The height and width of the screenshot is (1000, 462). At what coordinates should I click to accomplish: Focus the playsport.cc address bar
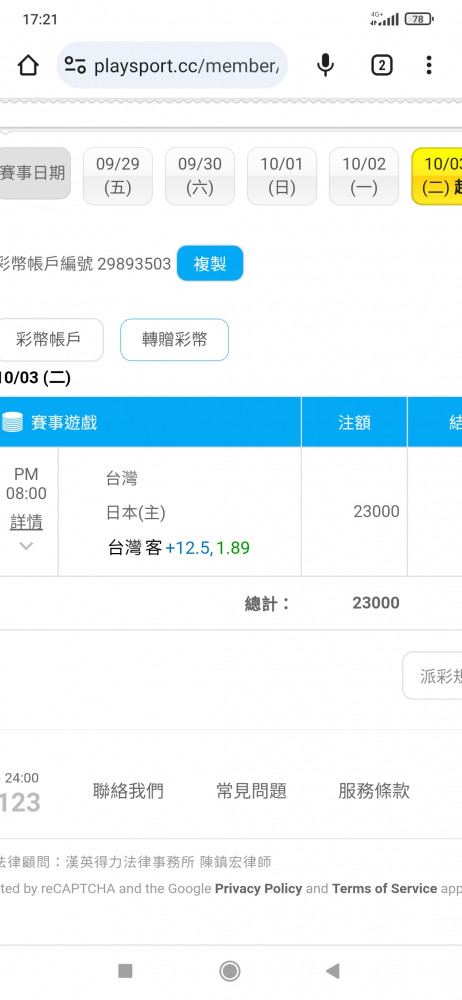pos(172,65)
